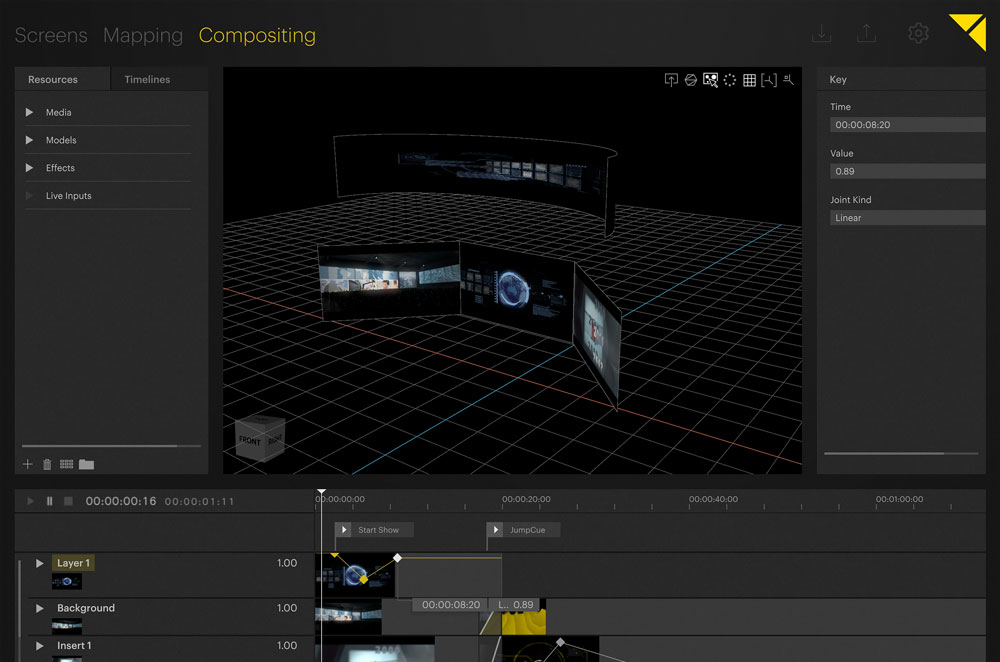This screenshot has width=1000, height=662.
Task: Toggle the grid overlay in the 3D viewport
Action: tap(749, 80)
